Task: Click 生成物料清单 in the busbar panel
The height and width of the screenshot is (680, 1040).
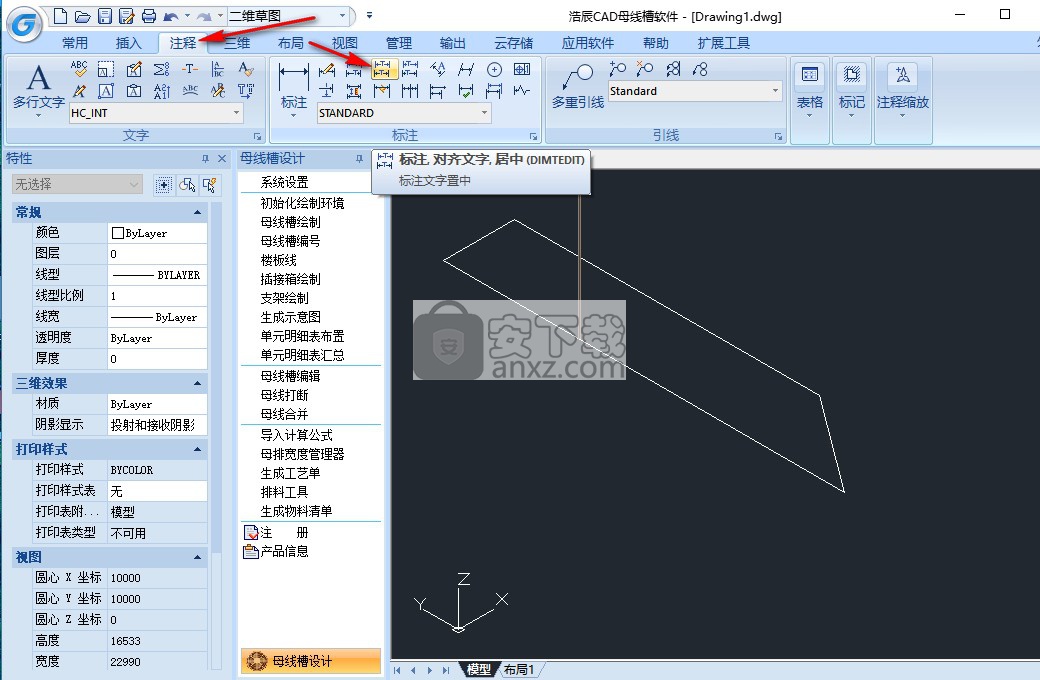Action: 296,511
